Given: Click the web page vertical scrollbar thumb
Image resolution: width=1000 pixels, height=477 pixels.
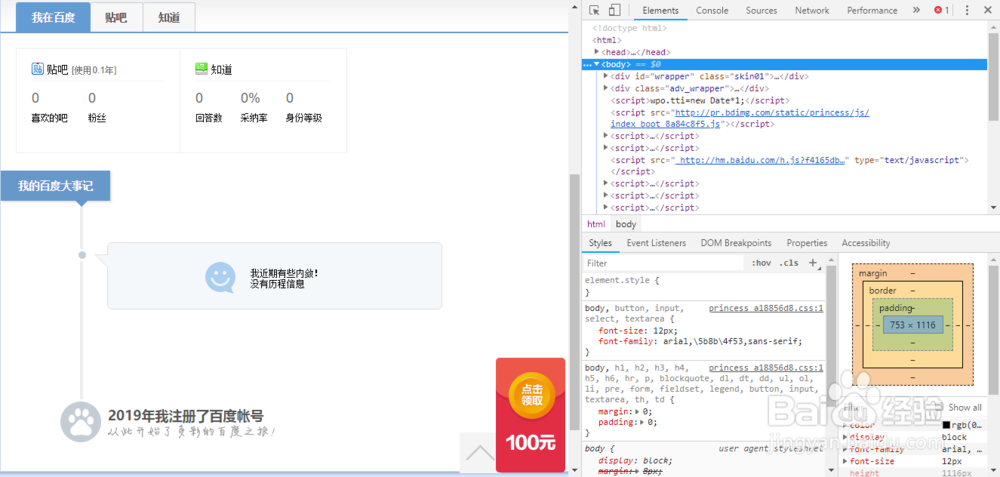Looking at the screenshot, I should point(574,302).
